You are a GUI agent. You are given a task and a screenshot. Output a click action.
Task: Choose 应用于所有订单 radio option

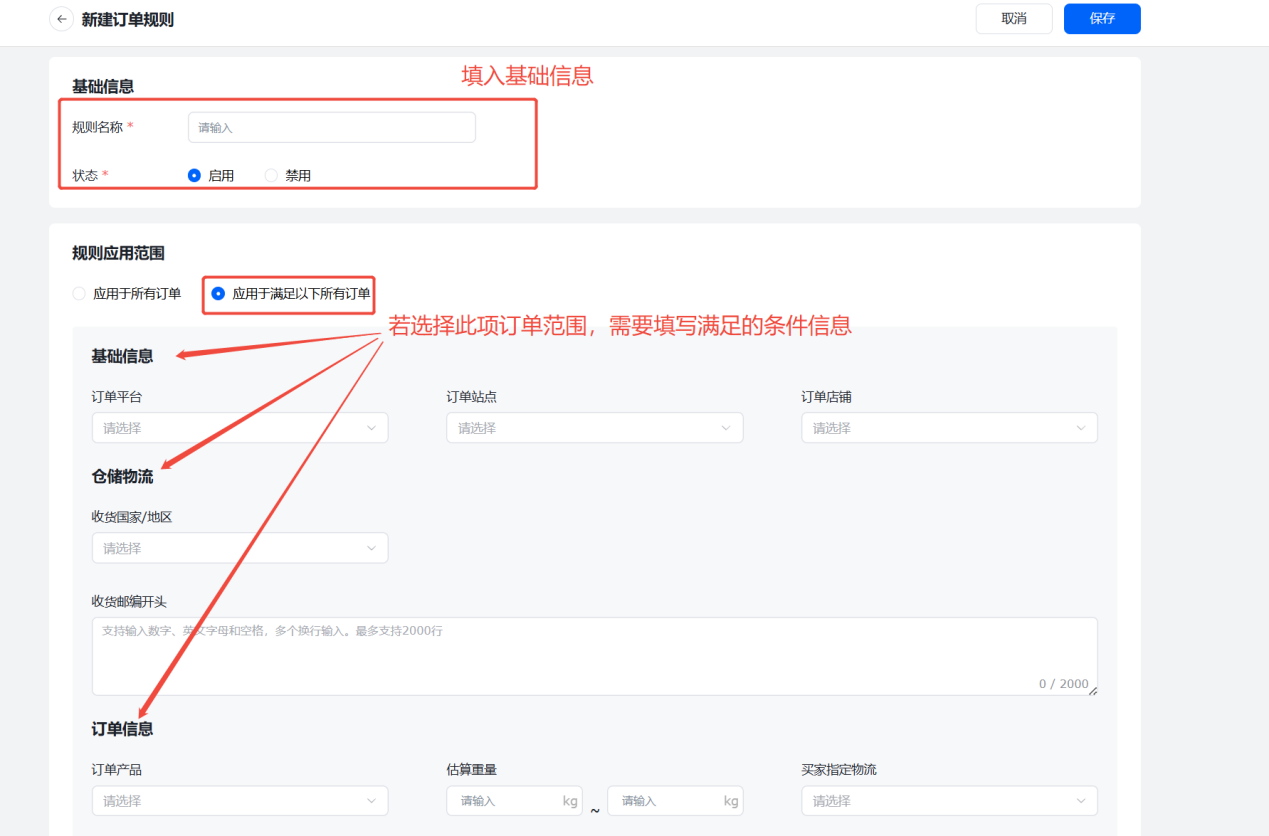tap(79, 294)
